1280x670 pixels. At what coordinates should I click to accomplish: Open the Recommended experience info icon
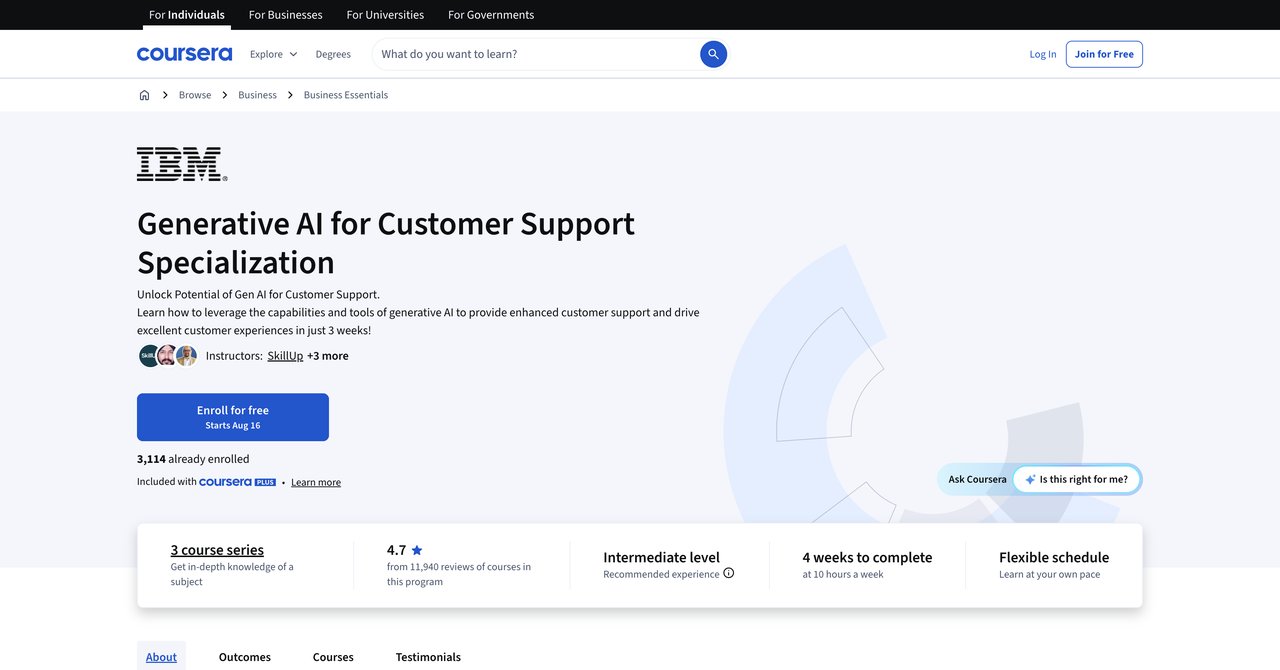coord(729,573)
